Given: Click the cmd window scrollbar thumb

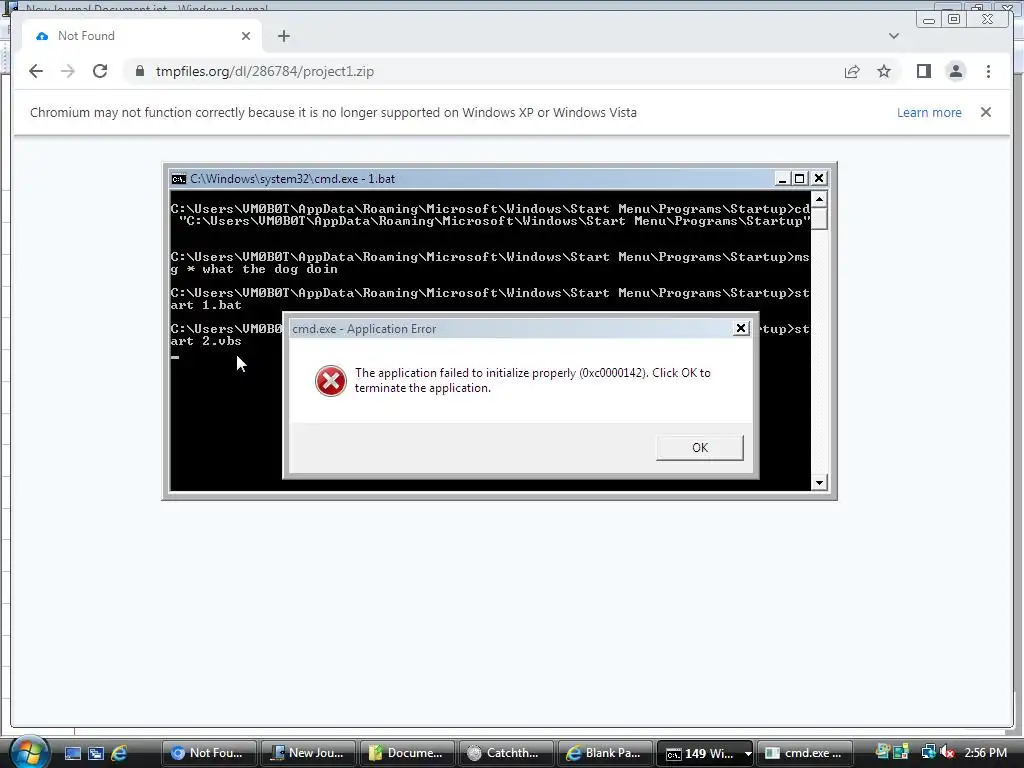Looking at the screenshot, I should 819,218.
